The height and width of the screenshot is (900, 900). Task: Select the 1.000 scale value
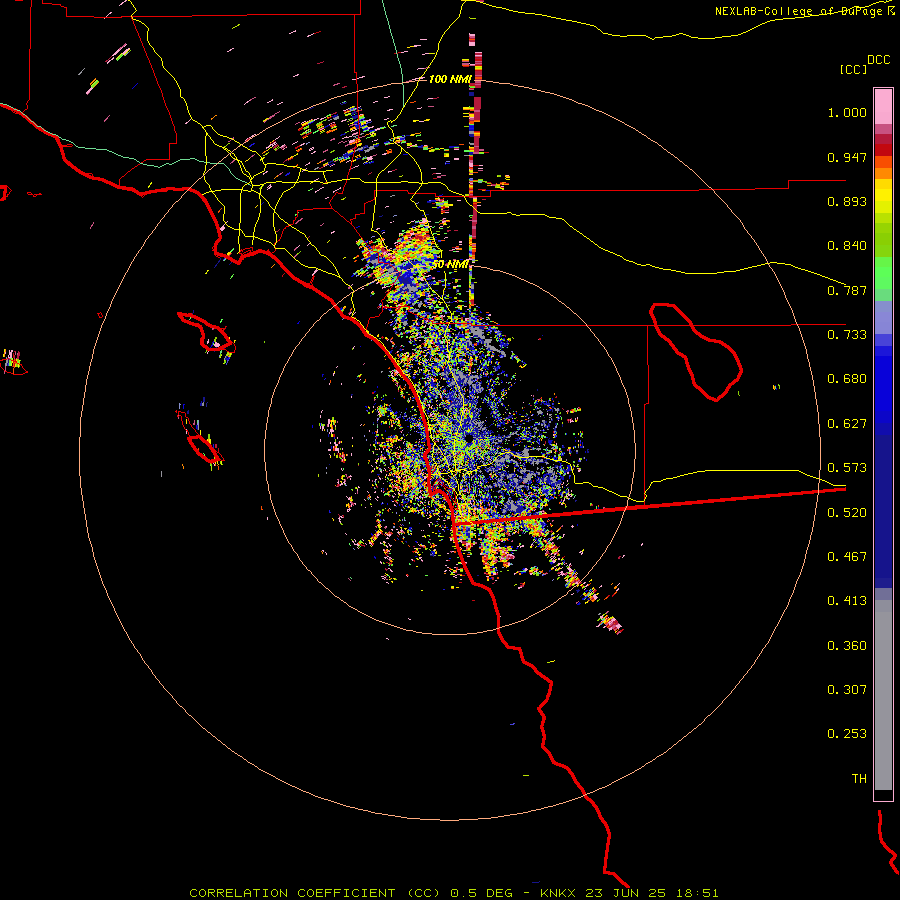coord(847,112)
